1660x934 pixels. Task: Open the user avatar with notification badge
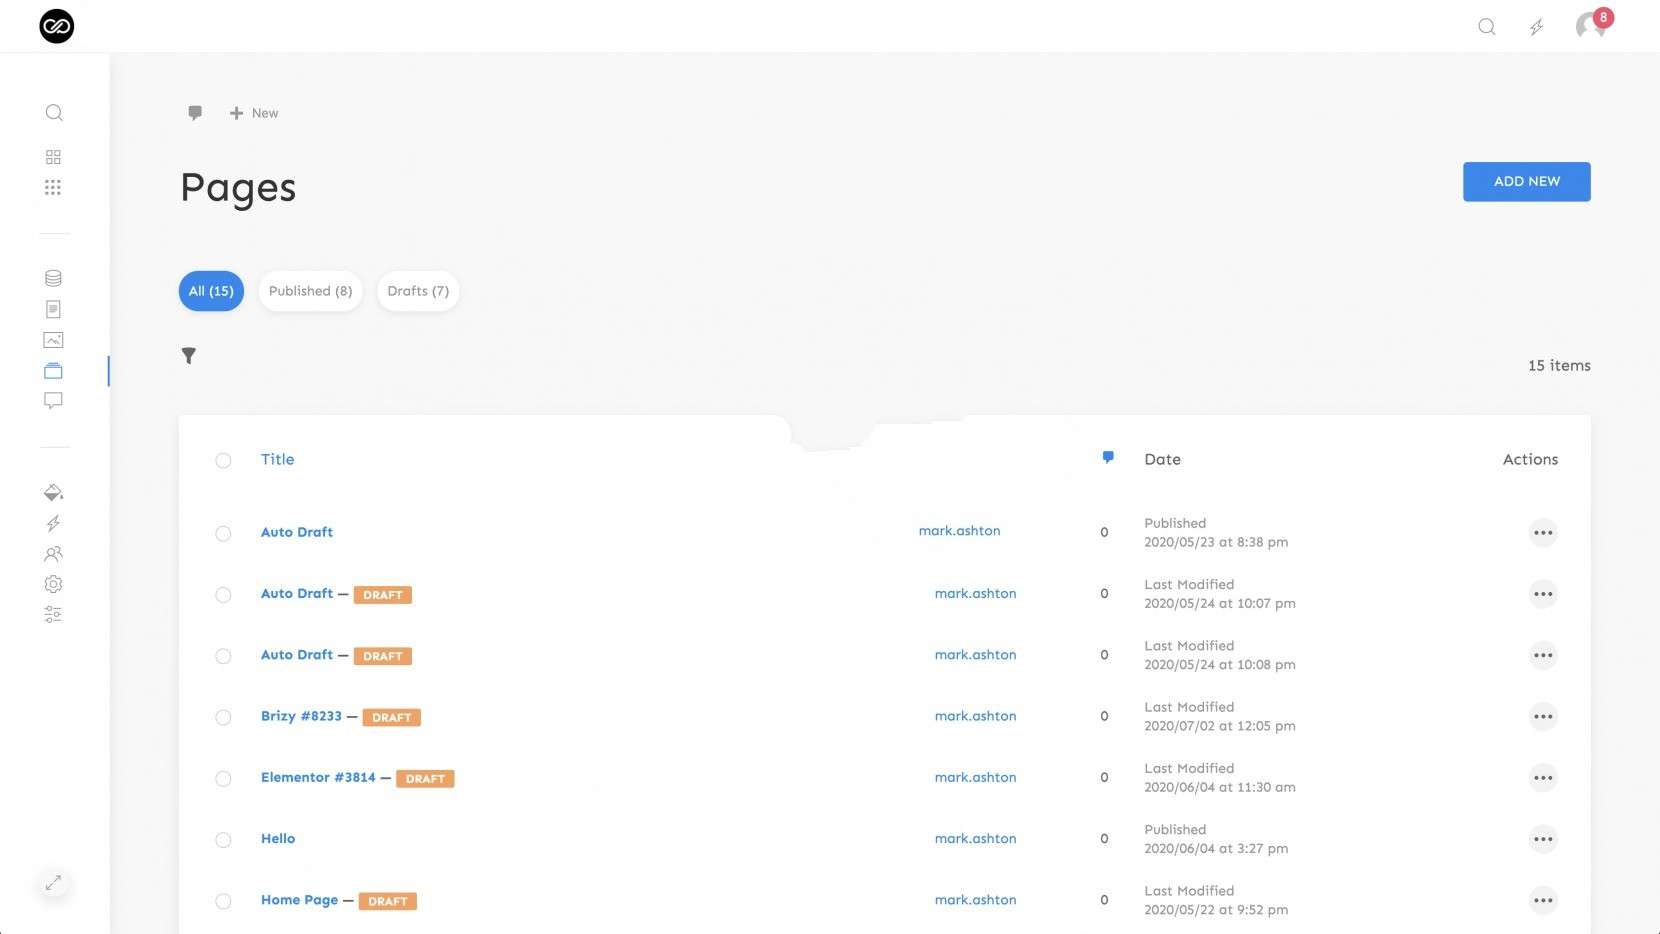pos(1591,26)
